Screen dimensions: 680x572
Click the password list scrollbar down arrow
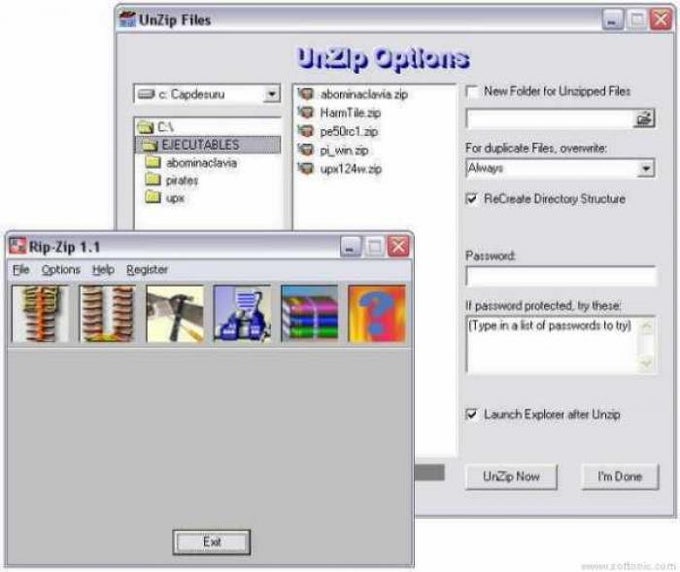point(646,363)
